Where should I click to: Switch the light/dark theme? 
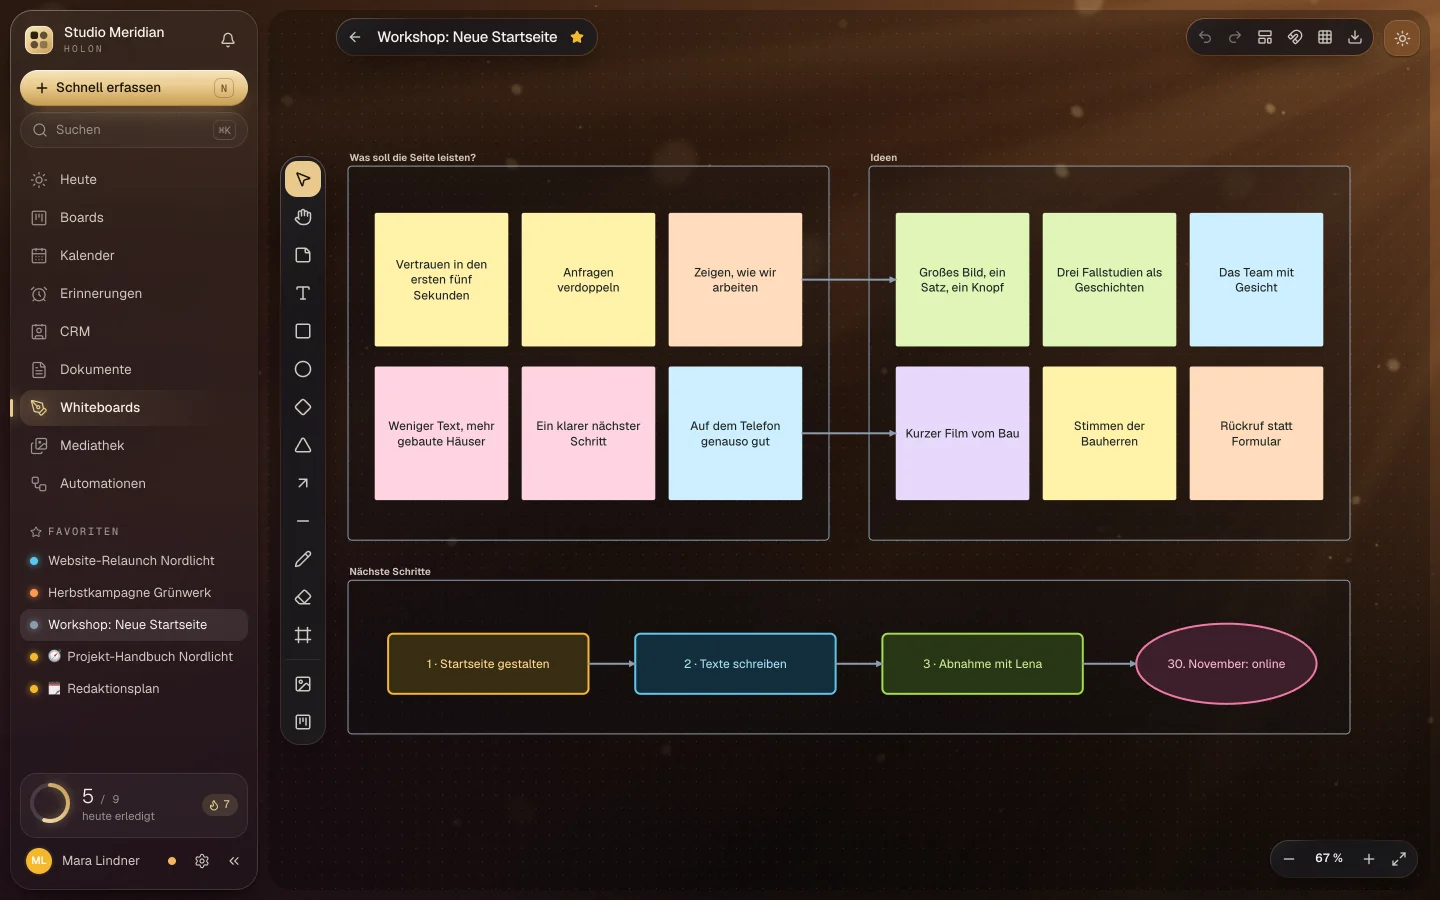click(1402, 39)
